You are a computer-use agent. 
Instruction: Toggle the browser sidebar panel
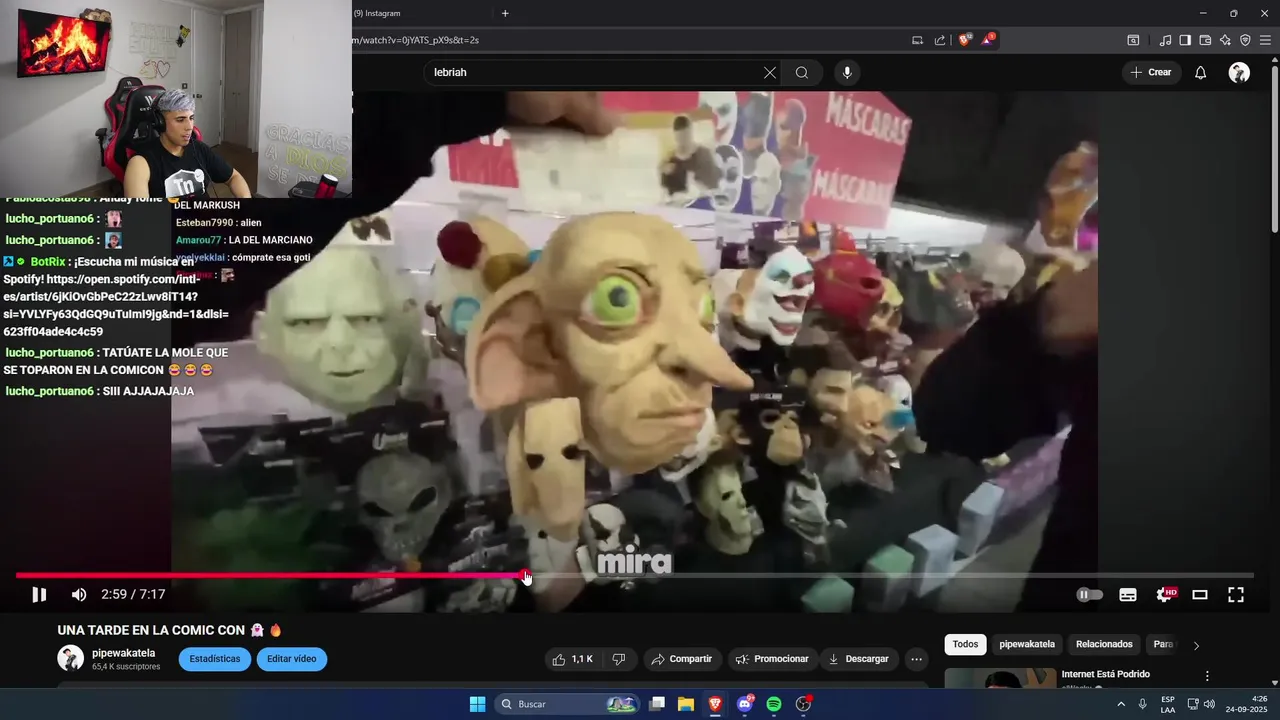pos(1185,40)
